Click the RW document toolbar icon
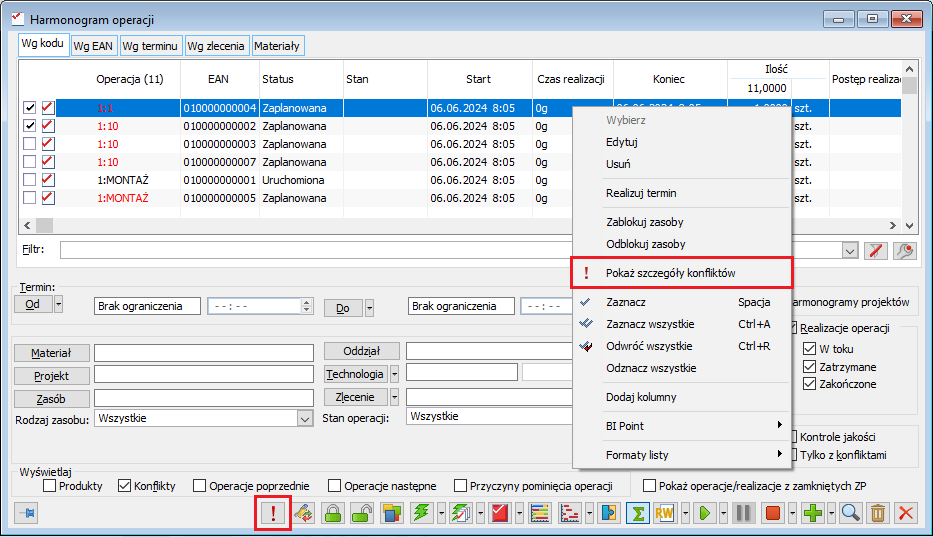 (x=665, y=513)
